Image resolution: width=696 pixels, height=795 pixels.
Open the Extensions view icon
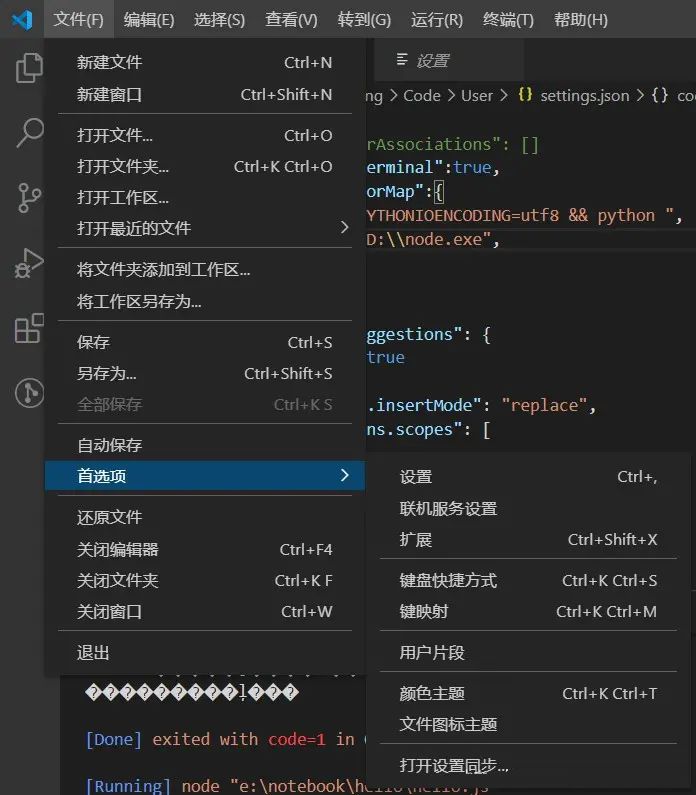pos(29,328)
